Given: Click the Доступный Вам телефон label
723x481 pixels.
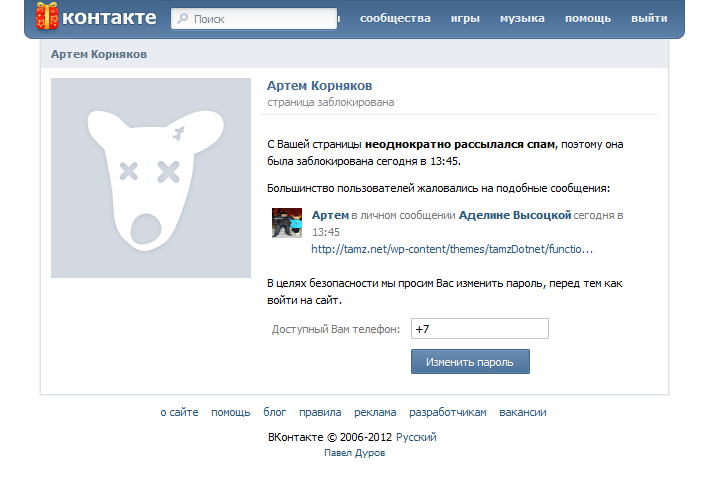Looking at the screenshot, I should [336, 329].
